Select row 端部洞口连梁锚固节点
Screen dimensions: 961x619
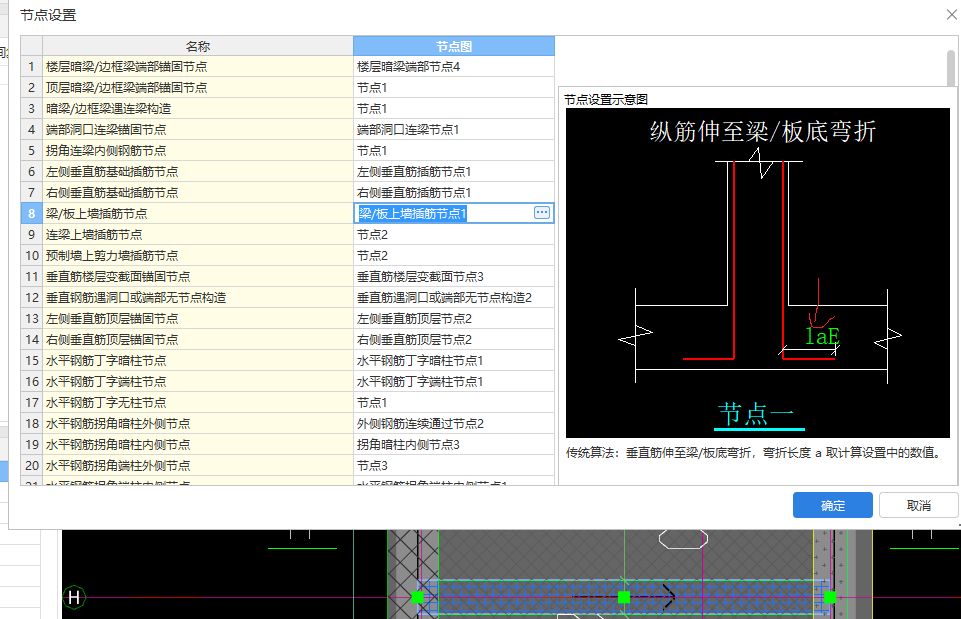click(x=197, y=129)
